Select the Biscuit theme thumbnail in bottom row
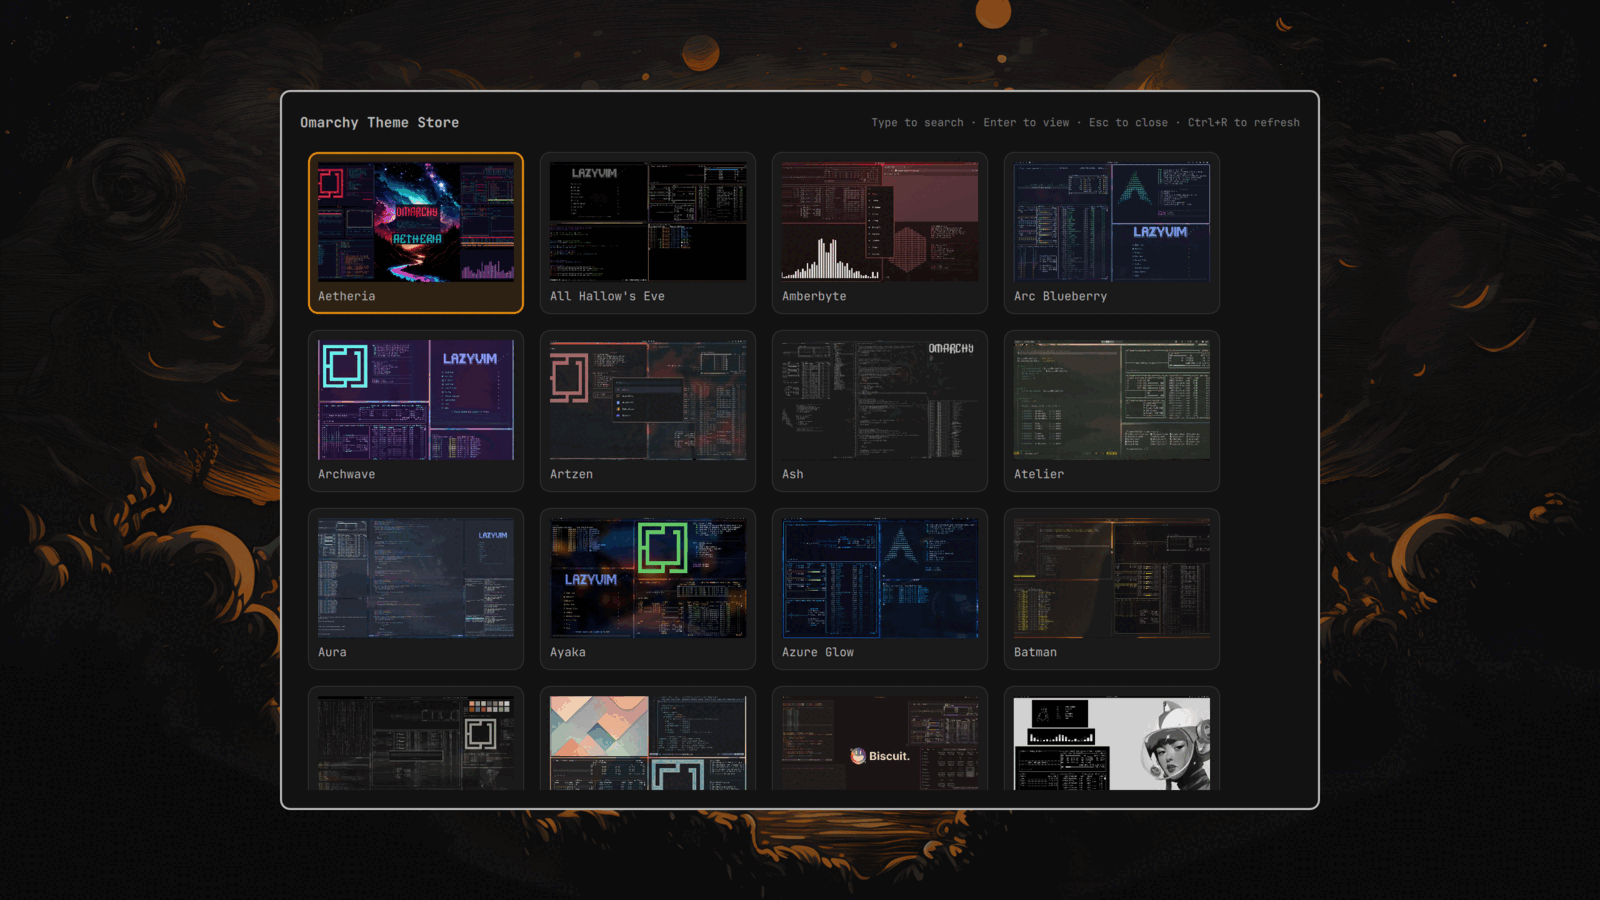 [880, 743]
